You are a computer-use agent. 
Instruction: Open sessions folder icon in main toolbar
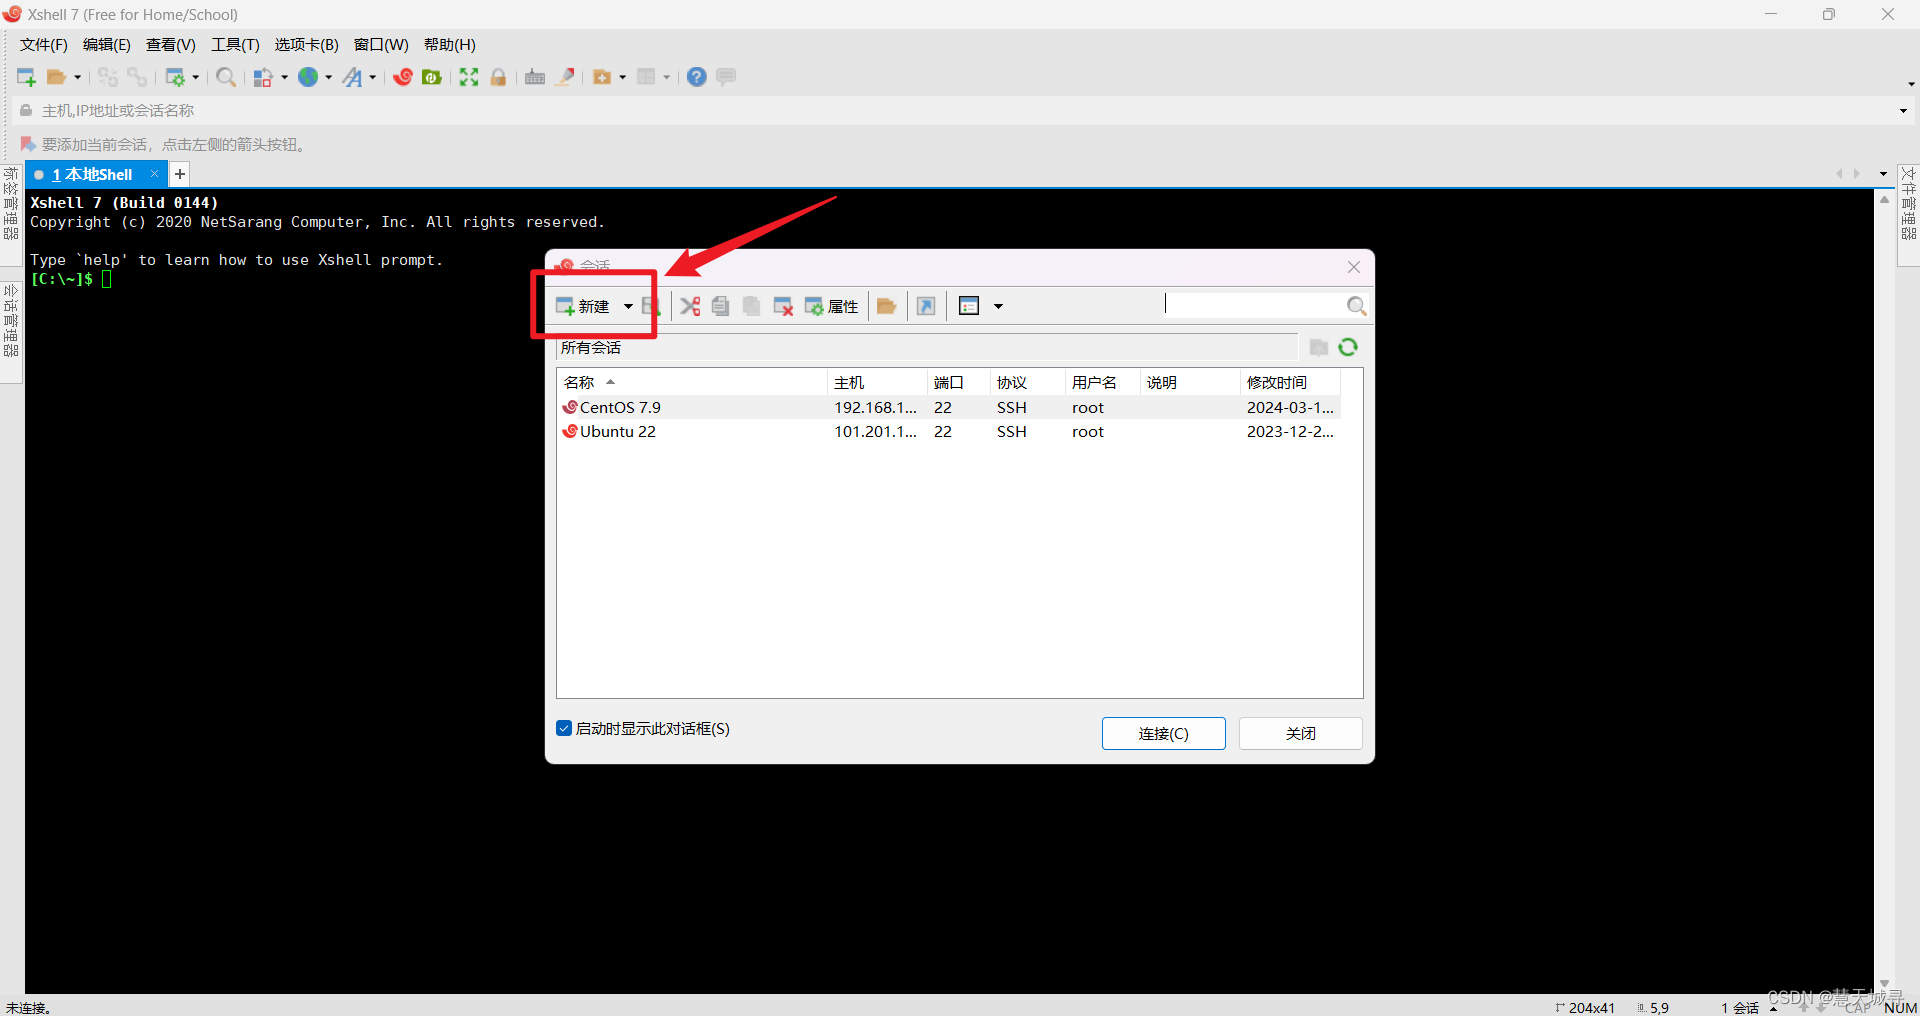pos(57,77)
